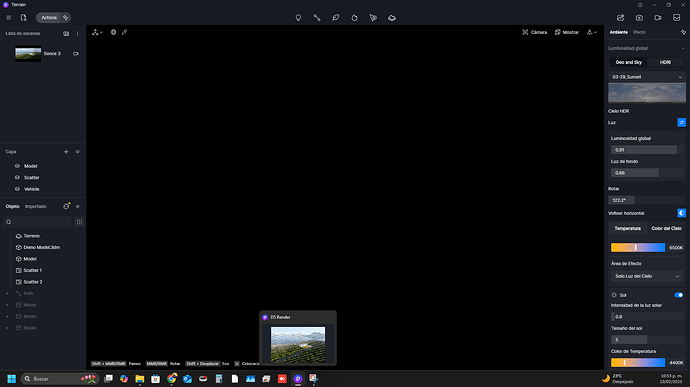The width and height of the screenshot is (690, 387).
Task: Toggle visibility of the Scatter layer
Action: [x=17, y=177]
